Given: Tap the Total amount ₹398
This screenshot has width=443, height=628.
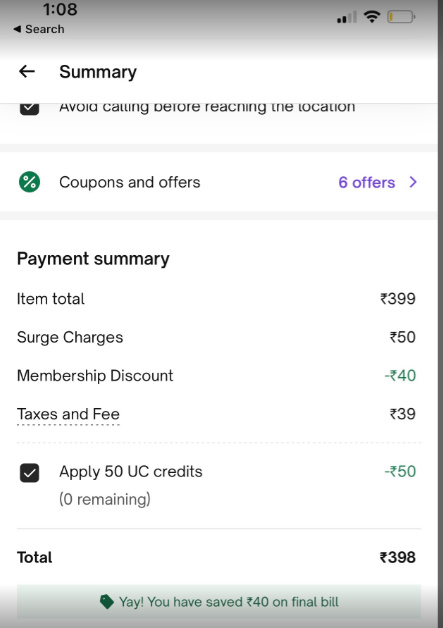Looking at the screenshot, I should coord(397,557).
